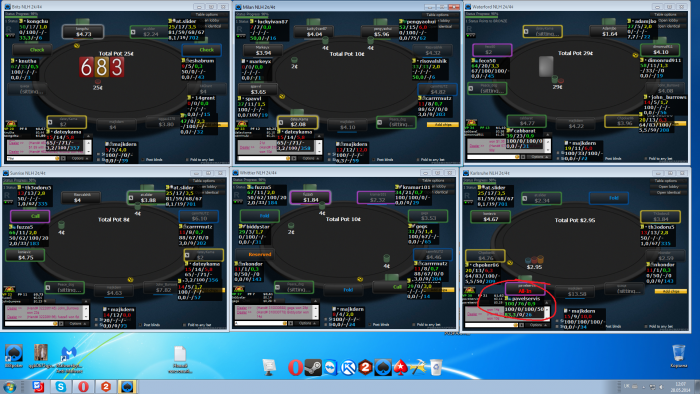Open the trash bin icon in the dock
This screenshot has width=700, height=394.
tap(436, 367)
